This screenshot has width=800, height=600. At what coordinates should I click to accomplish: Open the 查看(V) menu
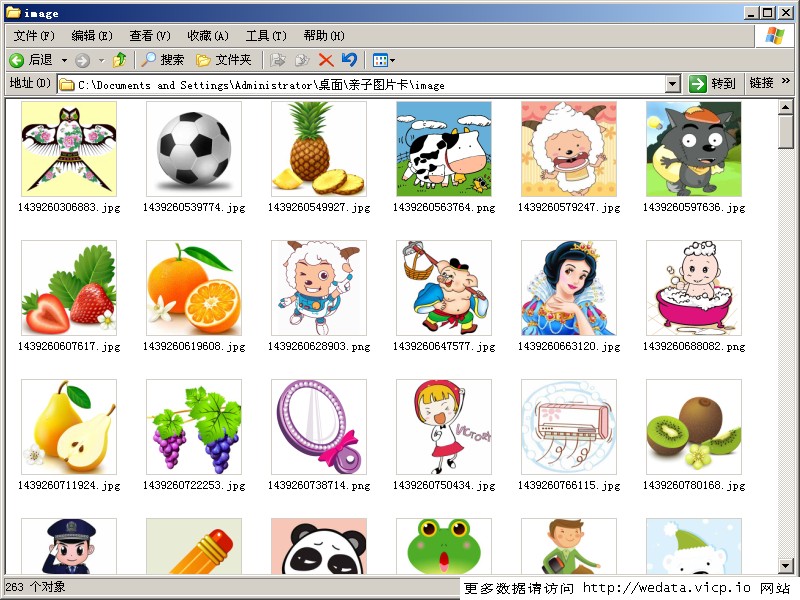[x=149, y=36]
